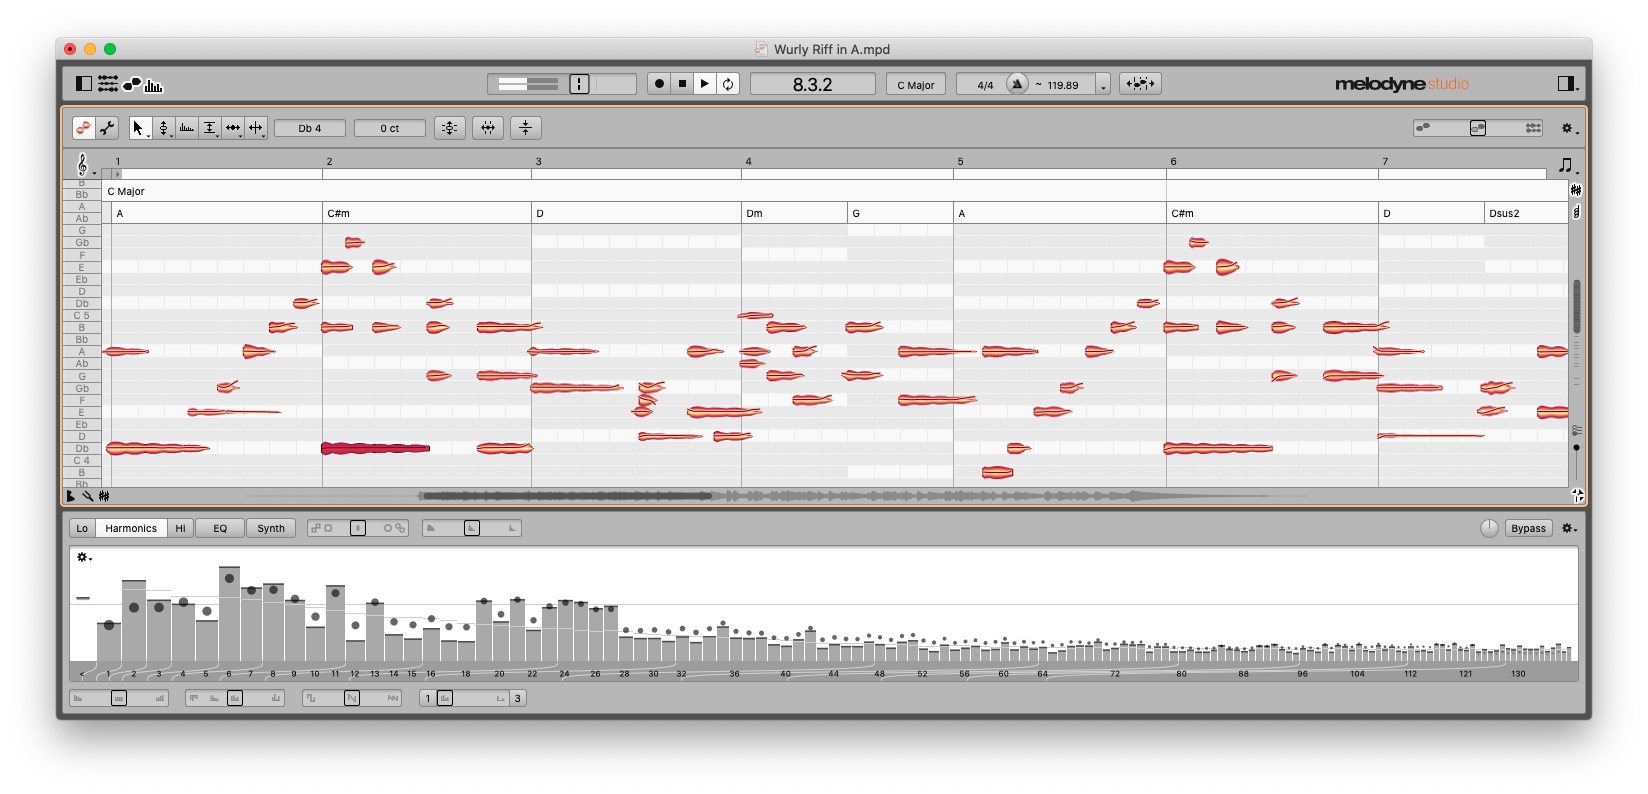The image size is (1648, 794).
Task: Switch to the Synth tab
Action: click(271, 528)
